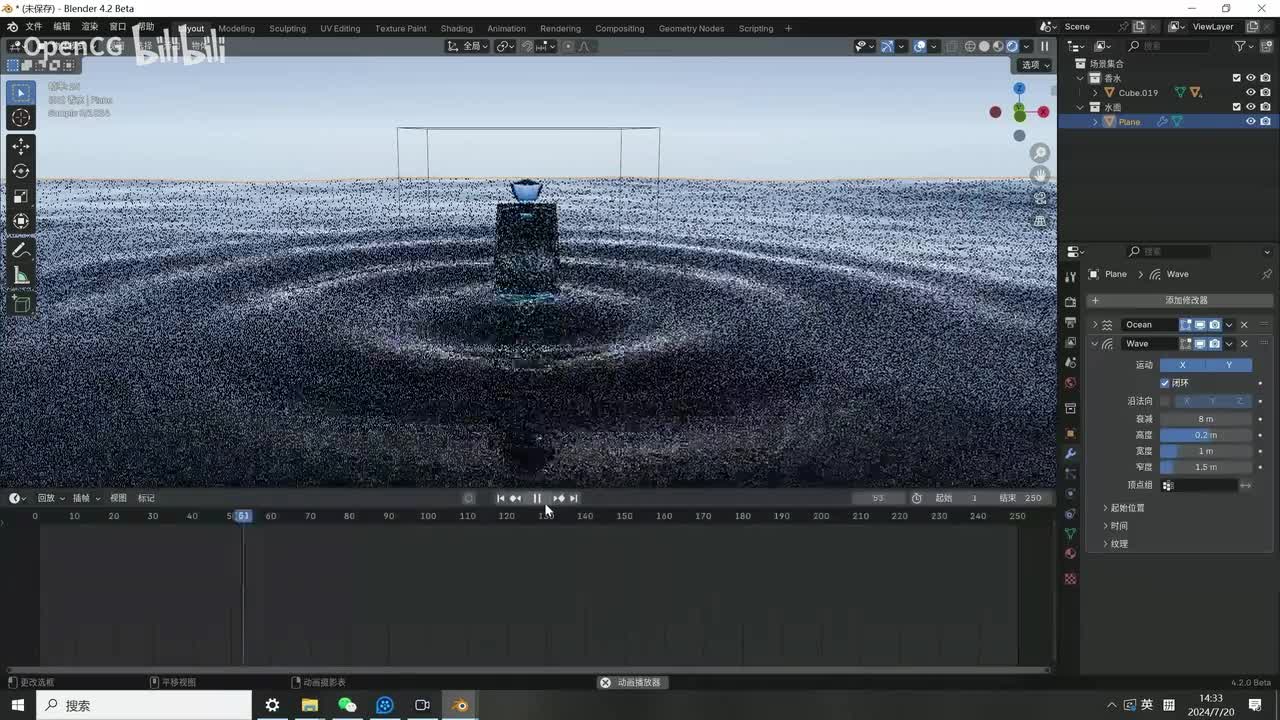The image size is (1280, 720).
Task: Open WeChat from the taskbar
Action: coord(347,705)
